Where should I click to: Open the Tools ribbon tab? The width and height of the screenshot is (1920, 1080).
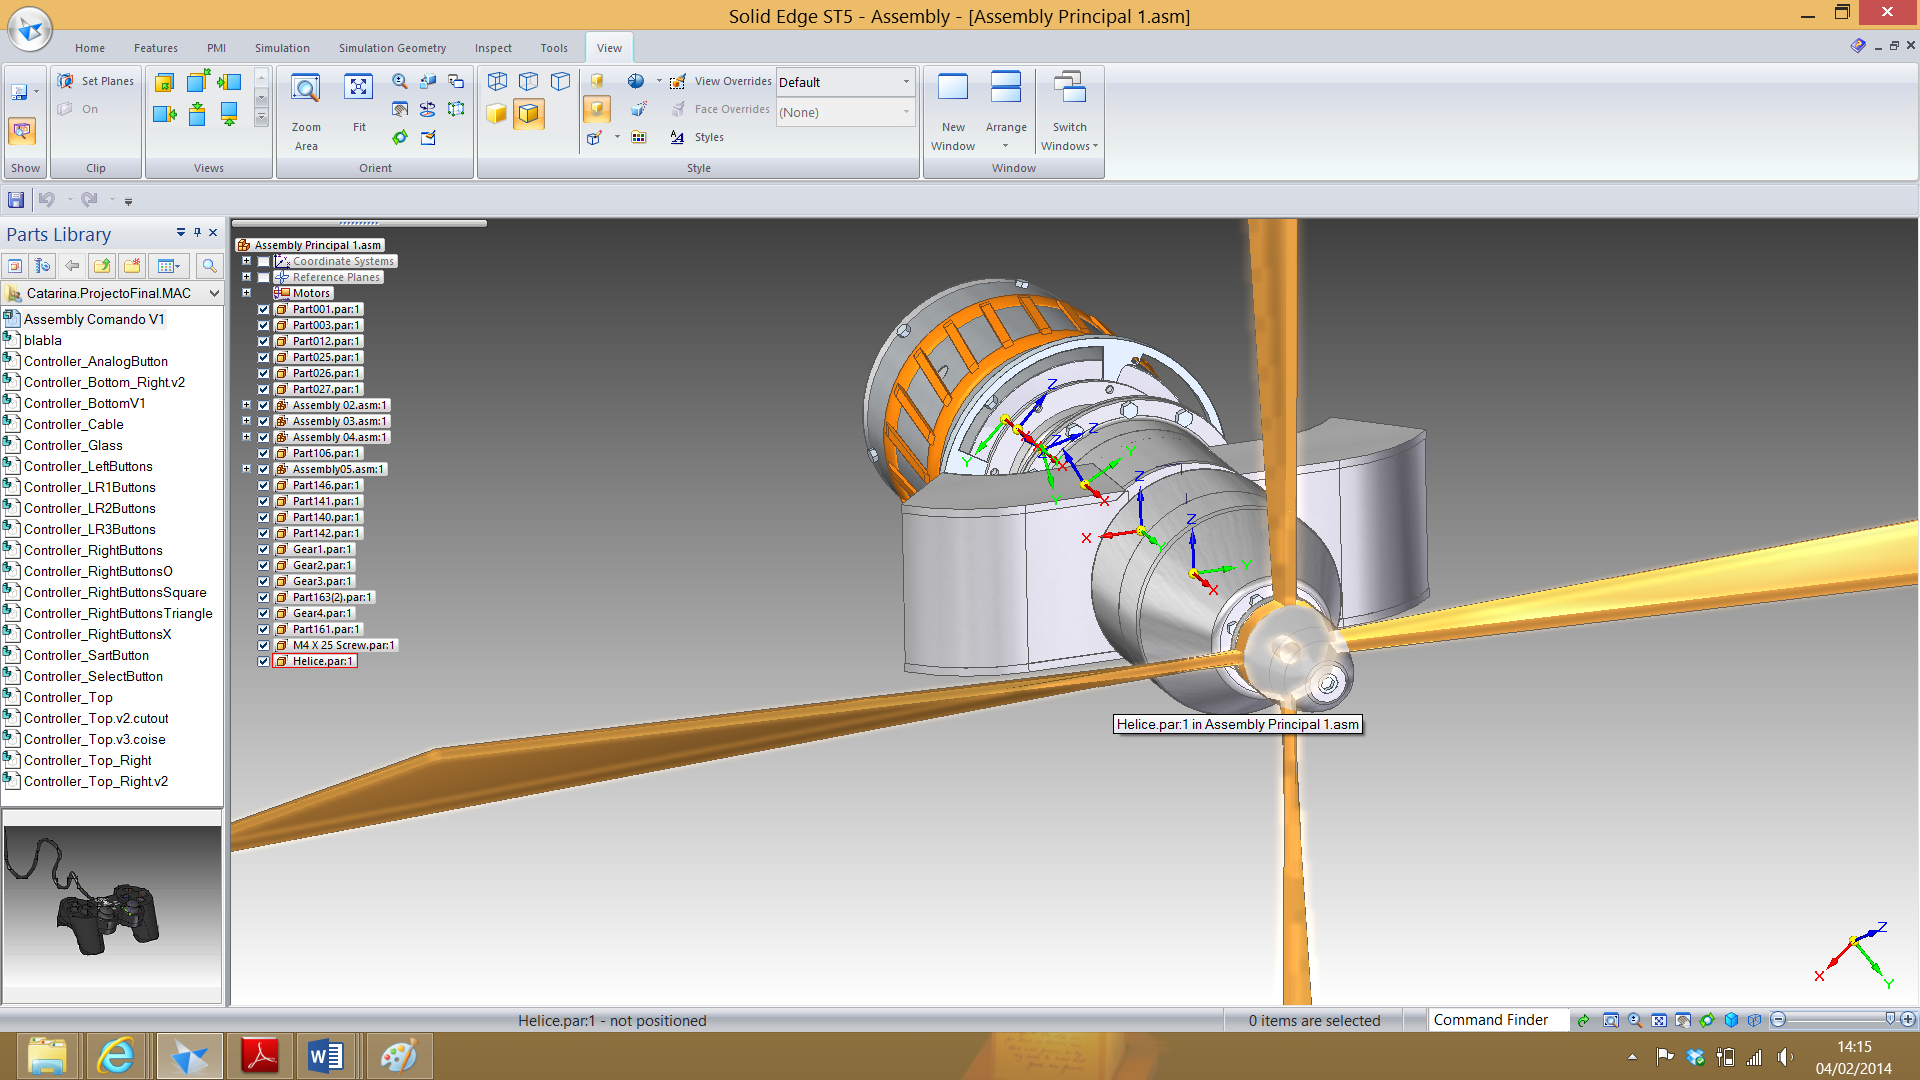pyautogui.click(x=554, y=48)
